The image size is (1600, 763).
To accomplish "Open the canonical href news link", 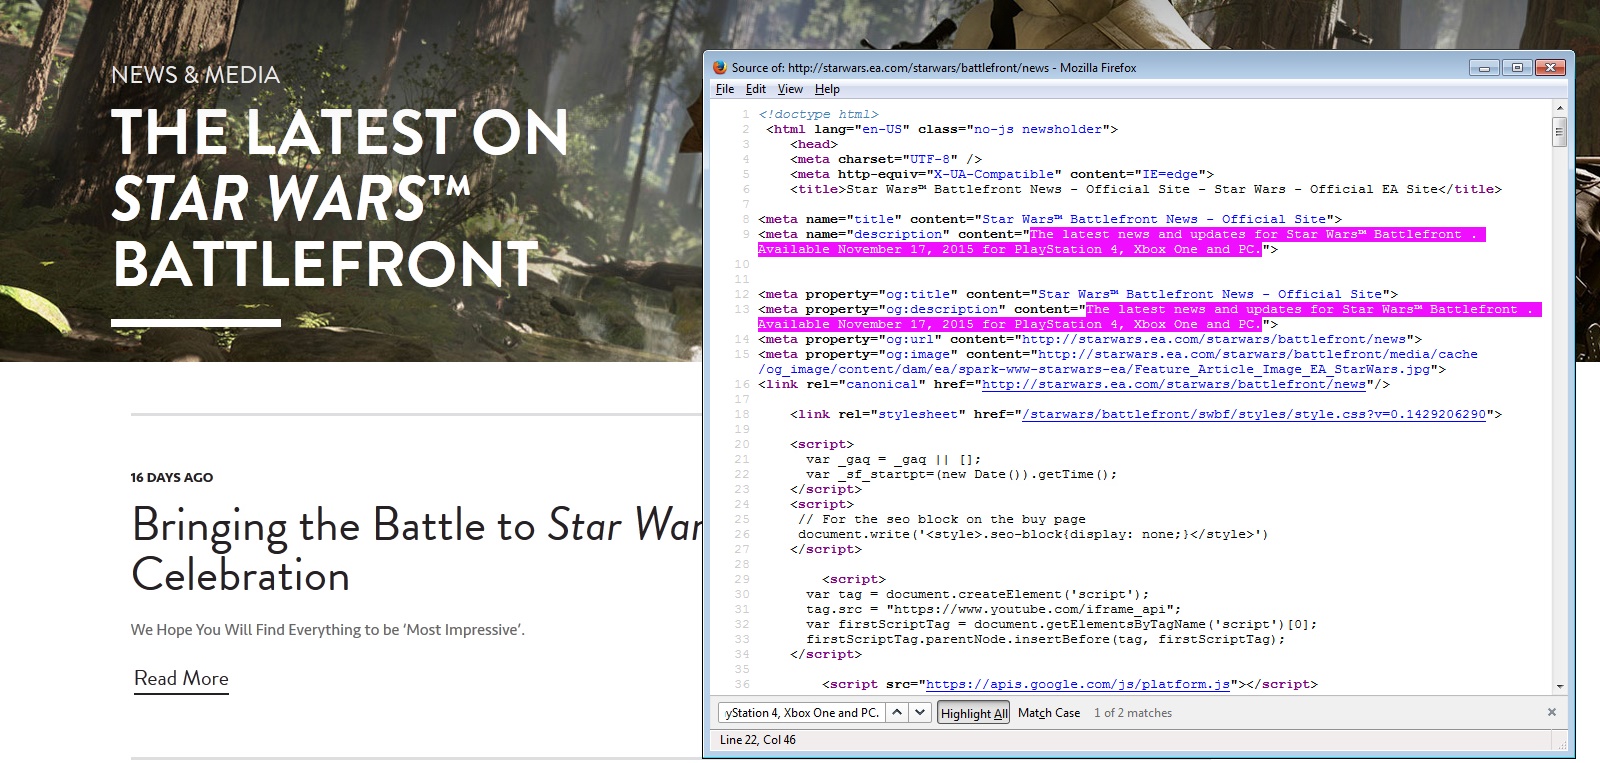I will (x=1174, y=384).
